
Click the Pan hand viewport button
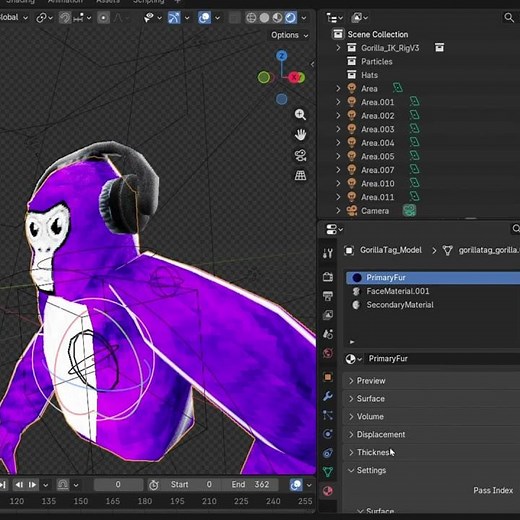coord(300,135)
